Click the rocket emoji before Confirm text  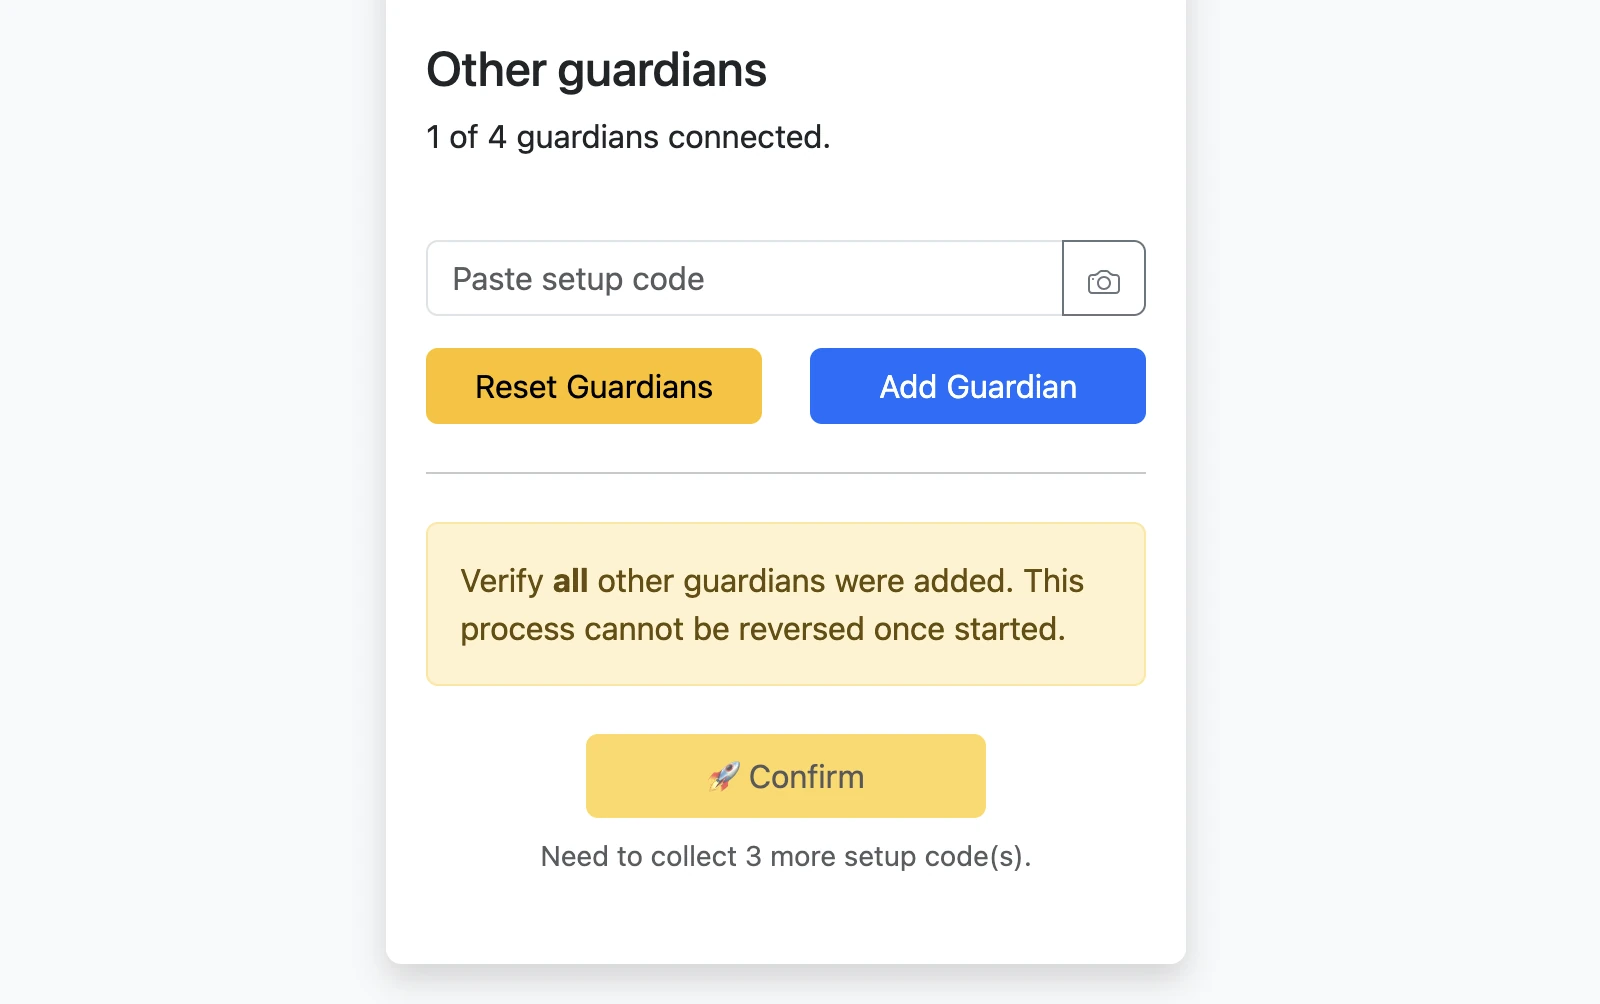[724, 775]
